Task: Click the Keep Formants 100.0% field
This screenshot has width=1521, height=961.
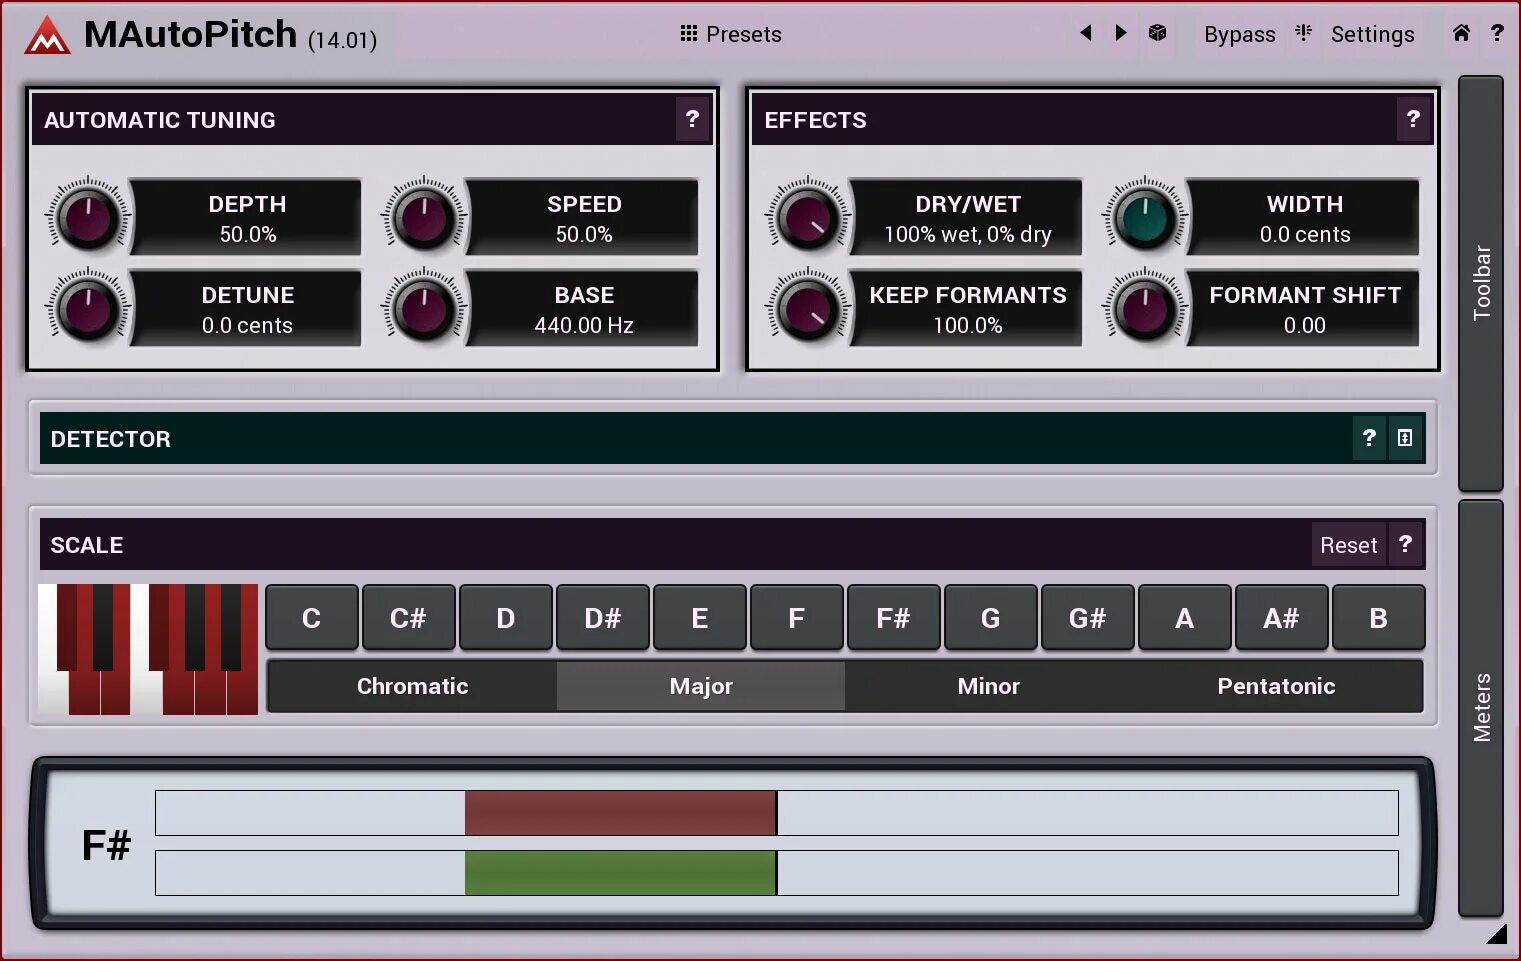Action: pyautogui.click(x=967, y=308)
